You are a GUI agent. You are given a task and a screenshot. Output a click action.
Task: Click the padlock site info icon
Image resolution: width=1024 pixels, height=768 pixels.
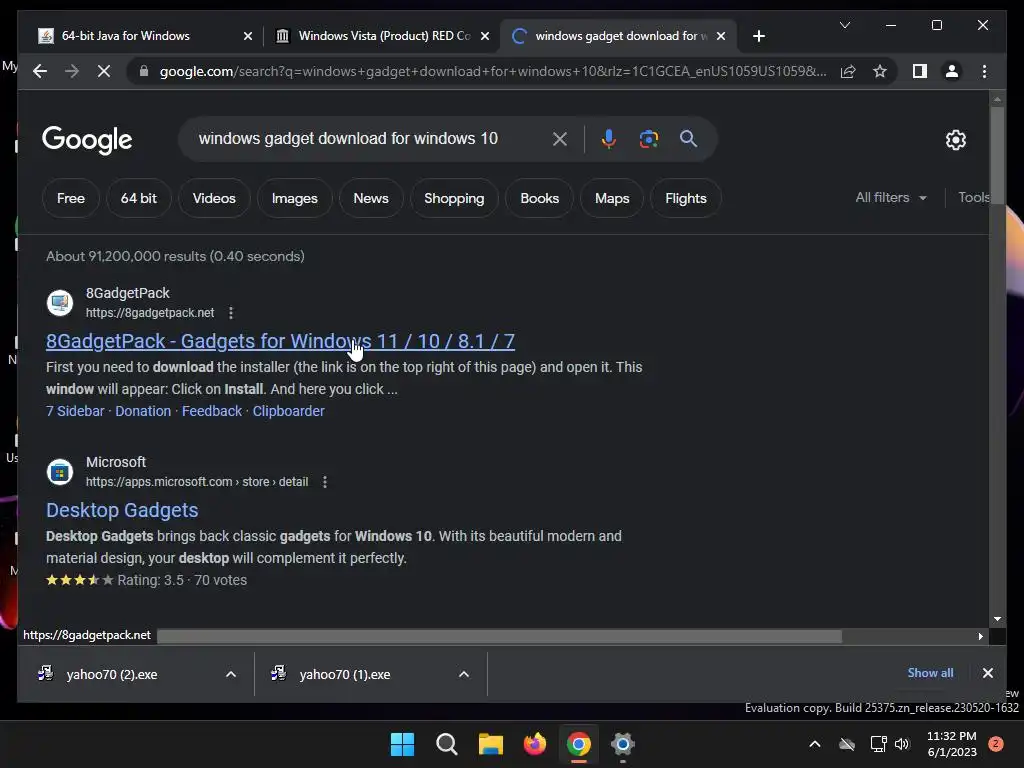144,71
